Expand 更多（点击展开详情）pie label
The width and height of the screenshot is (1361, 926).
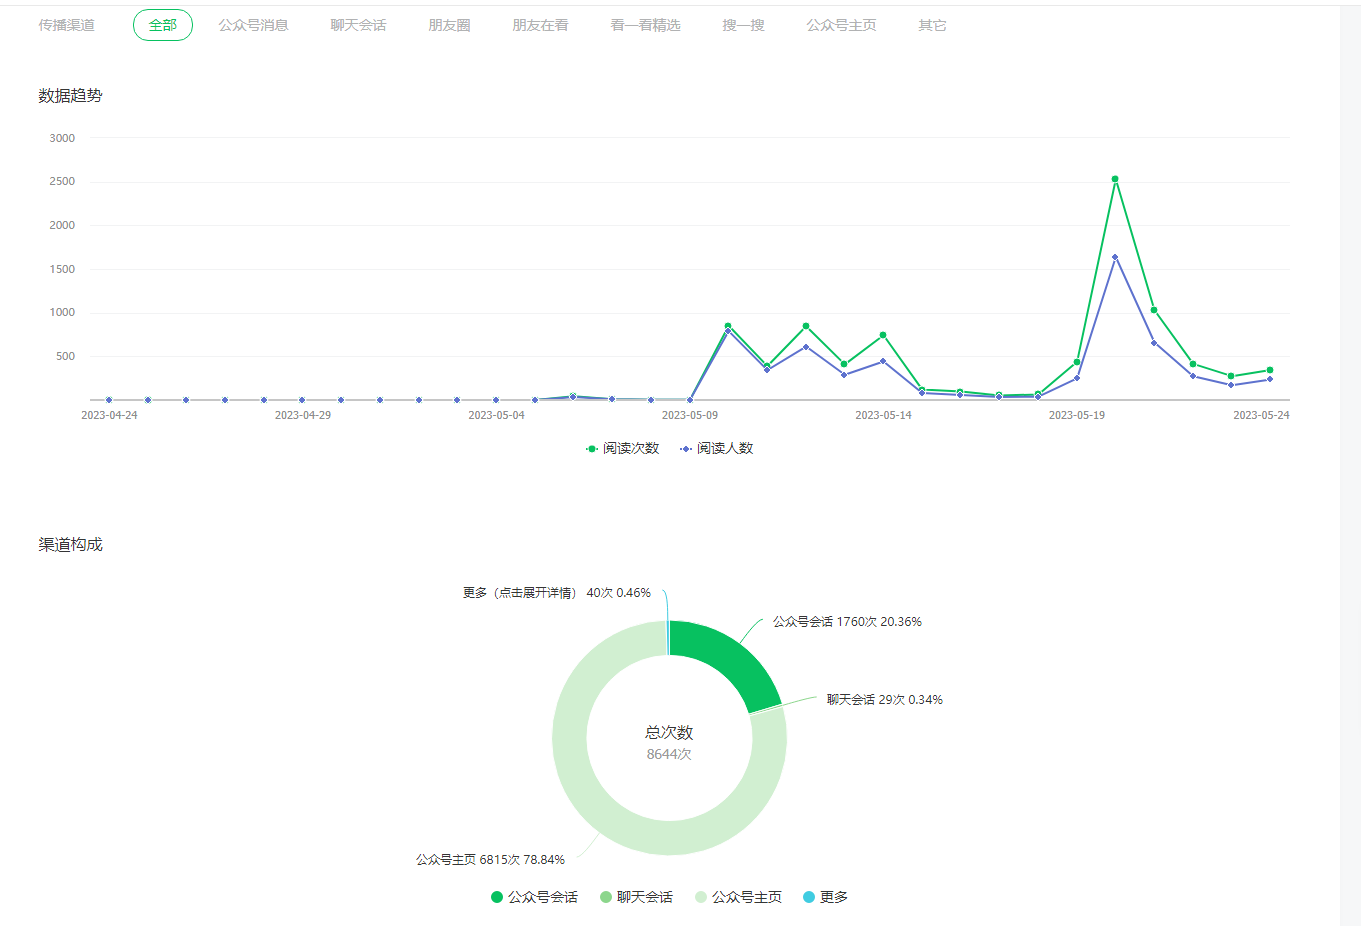pos(556,593)
